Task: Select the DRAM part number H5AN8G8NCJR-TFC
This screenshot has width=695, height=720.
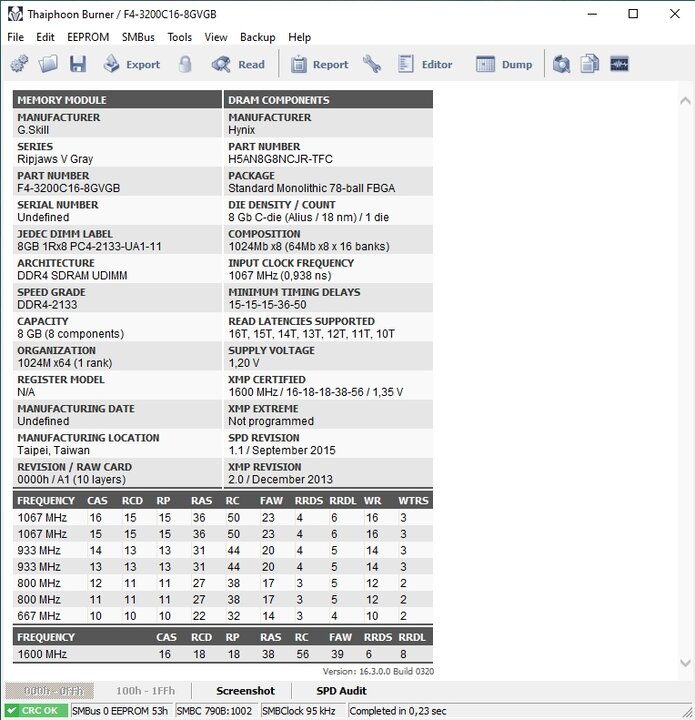Action: tap(280, 159)
